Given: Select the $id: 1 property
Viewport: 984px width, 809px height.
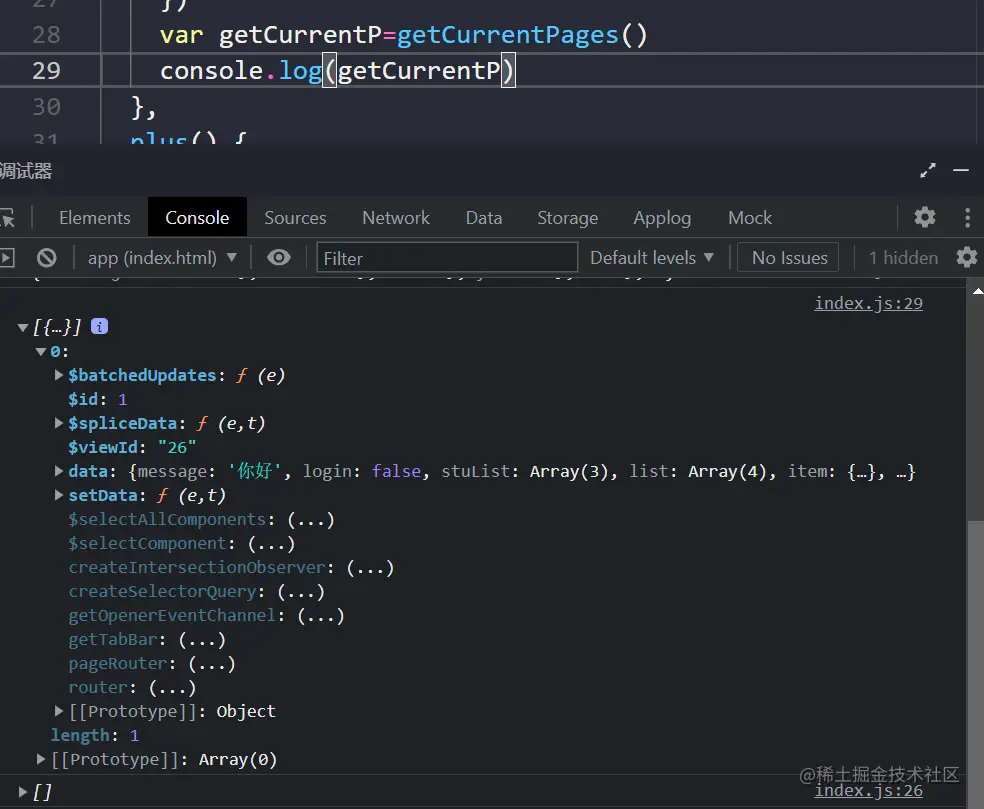Looking at the screenshot, I should 97,399.
